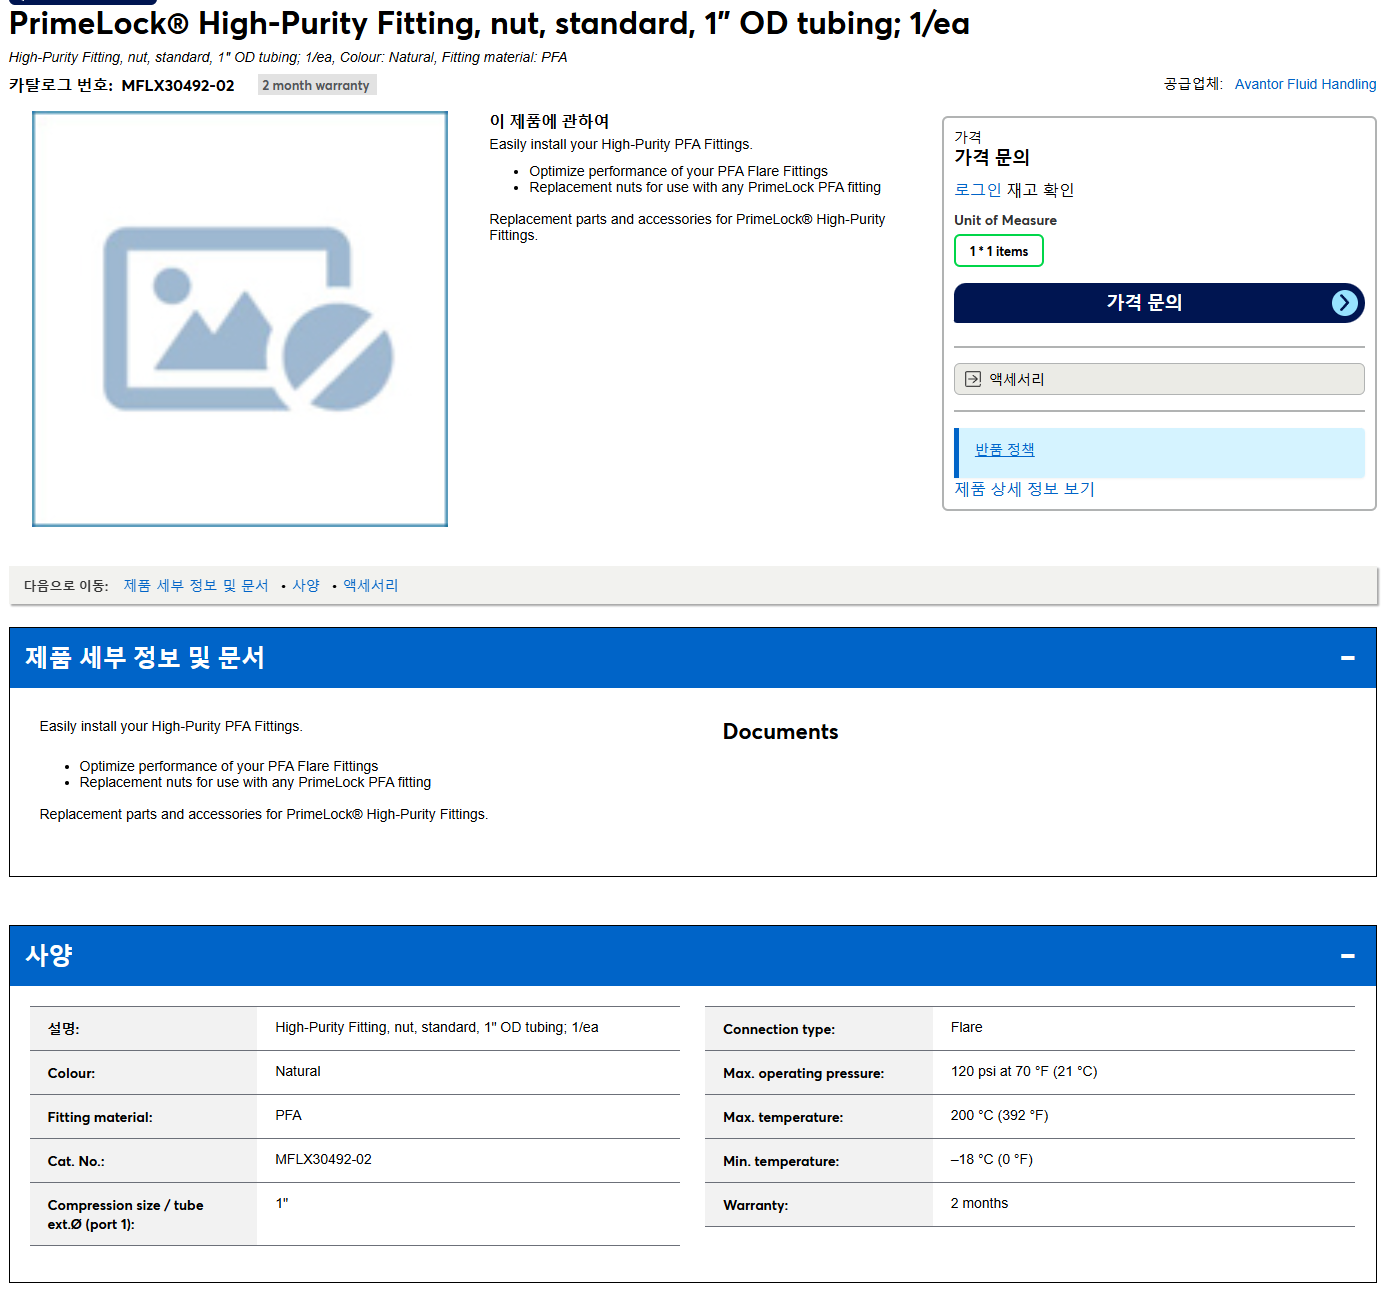The image size is (1384, 1303).
Task: Collapse the 제품 세부 정보 및 문서 section
Action: click(x=1347, y=658)
